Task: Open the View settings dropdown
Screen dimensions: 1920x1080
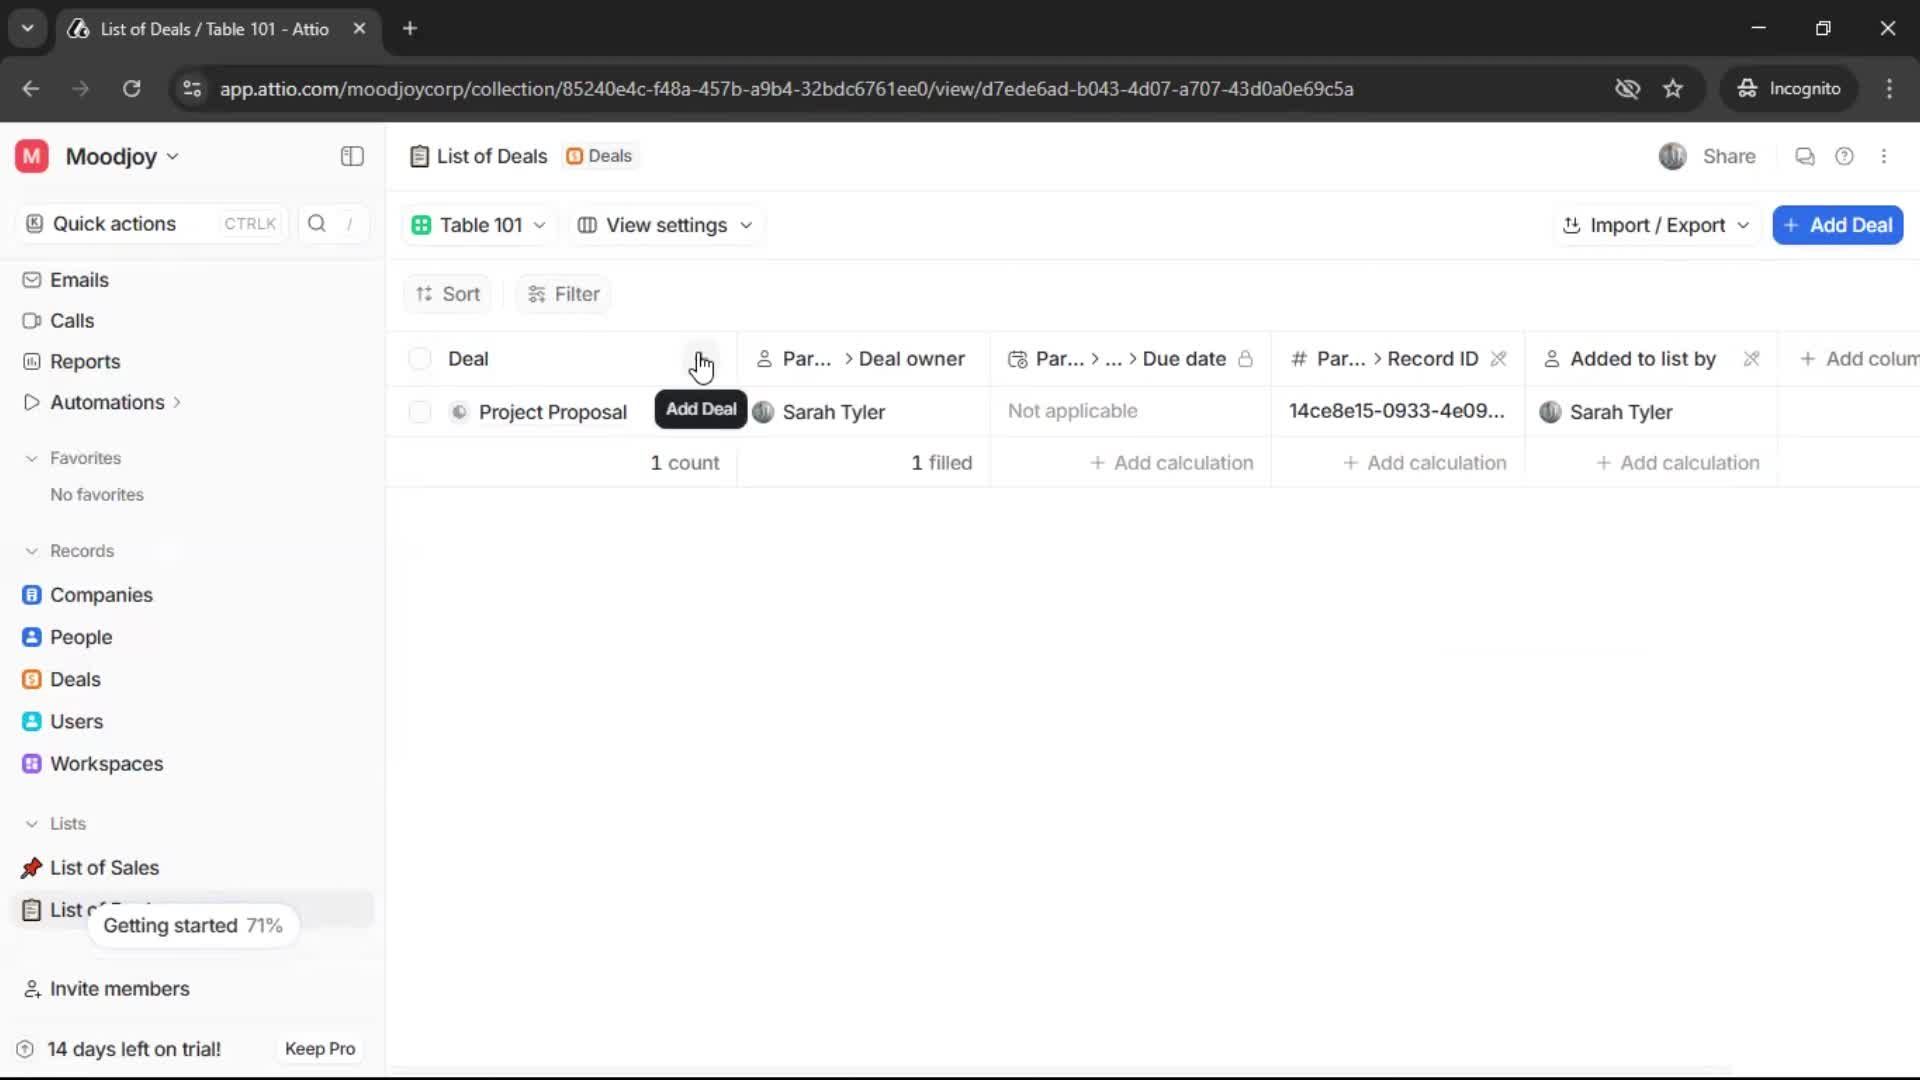Action: [664, 225]
